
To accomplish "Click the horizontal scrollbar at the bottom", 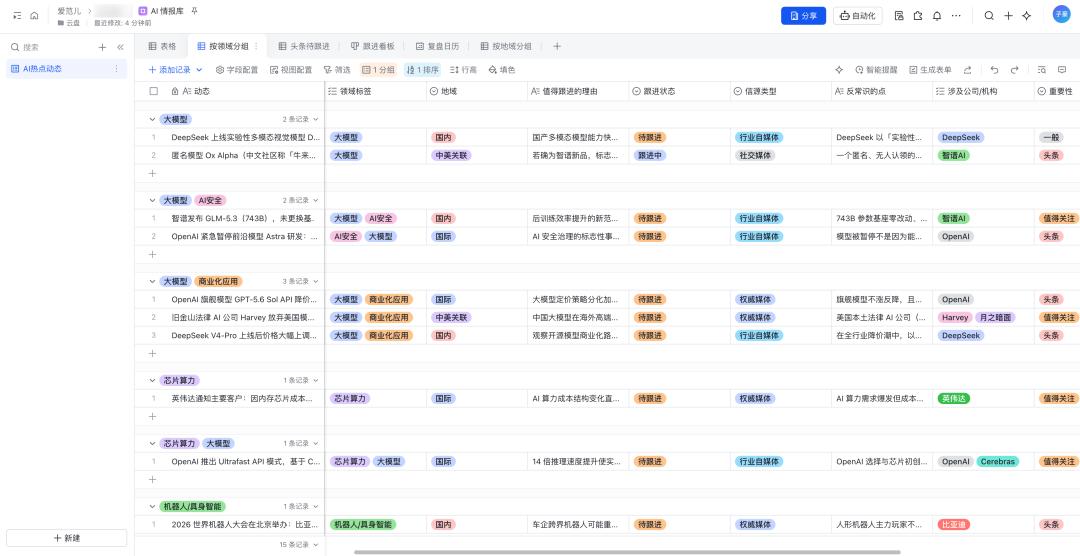I will 627,552.
